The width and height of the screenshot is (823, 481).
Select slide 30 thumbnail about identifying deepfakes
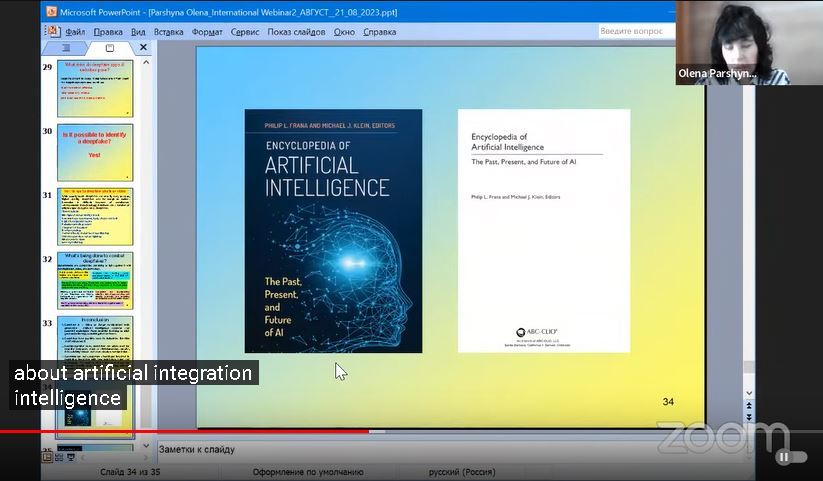pyautogui.click(x=95, y=152)
